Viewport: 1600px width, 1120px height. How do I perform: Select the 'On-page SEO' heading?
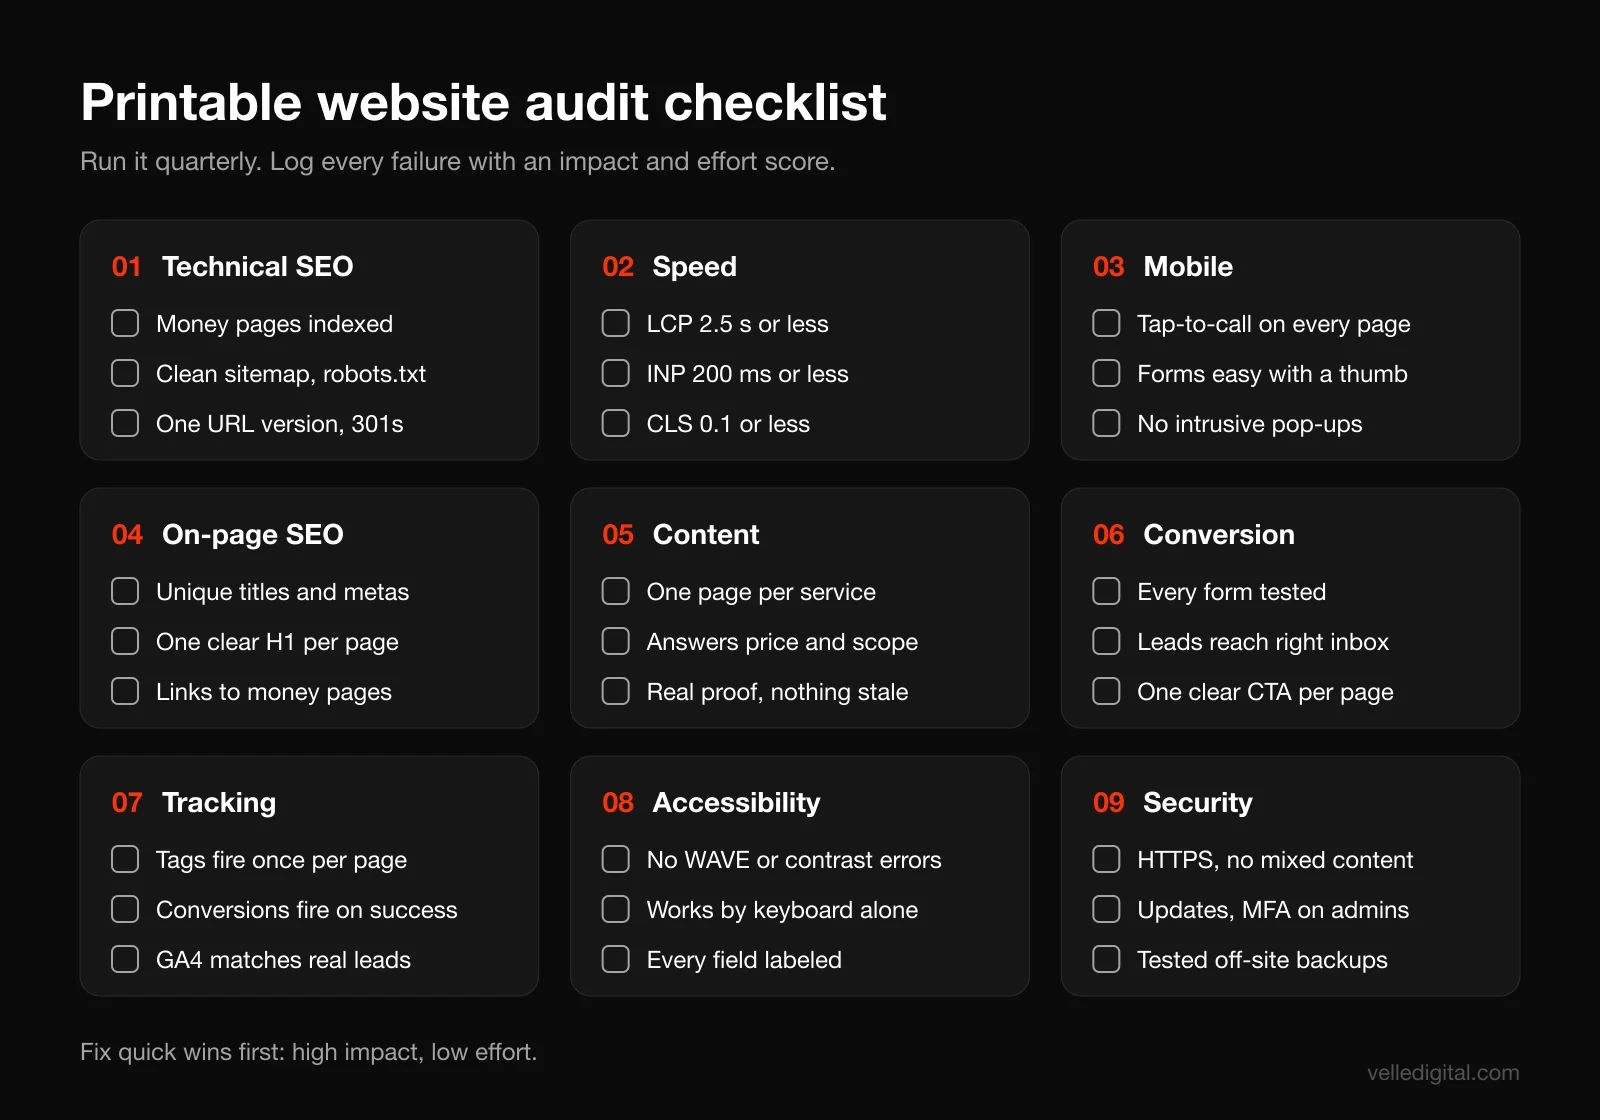click(x=252, y=535)
